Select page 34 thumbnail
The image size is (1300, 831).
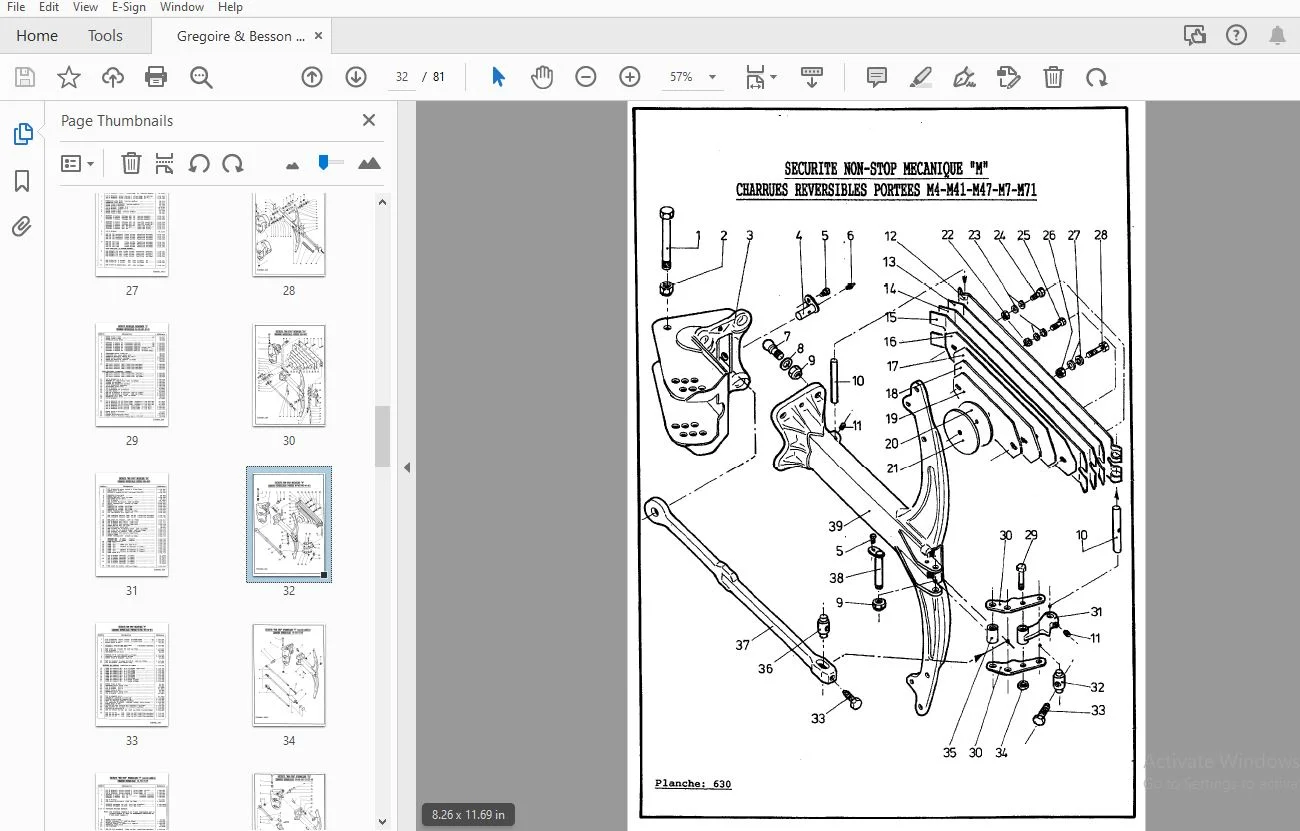[289, 675]
